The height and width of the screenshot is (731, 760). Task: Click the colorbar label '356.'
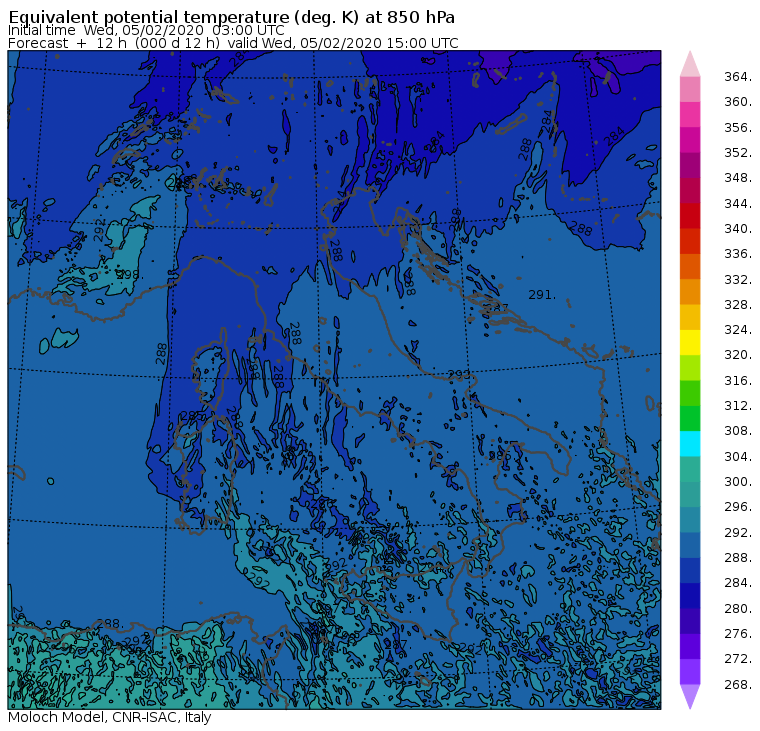[x=738, y=127]
